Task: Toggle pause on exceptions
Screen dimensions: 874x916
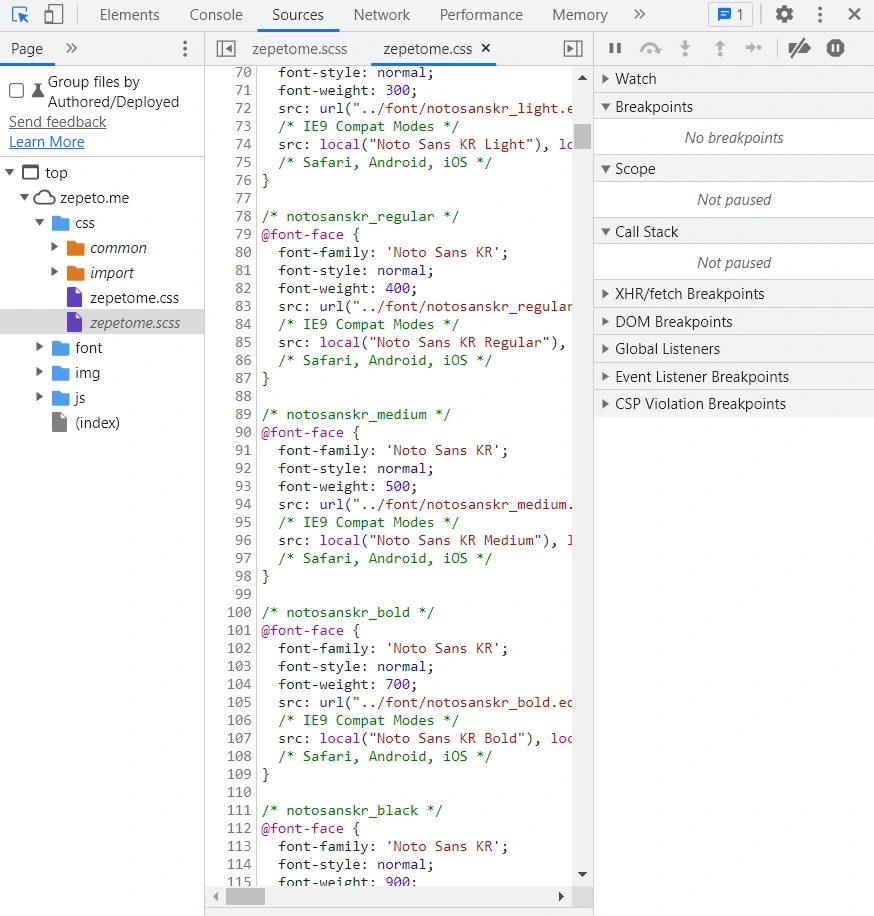Action: pyautogui.click(x=835, y=48)
